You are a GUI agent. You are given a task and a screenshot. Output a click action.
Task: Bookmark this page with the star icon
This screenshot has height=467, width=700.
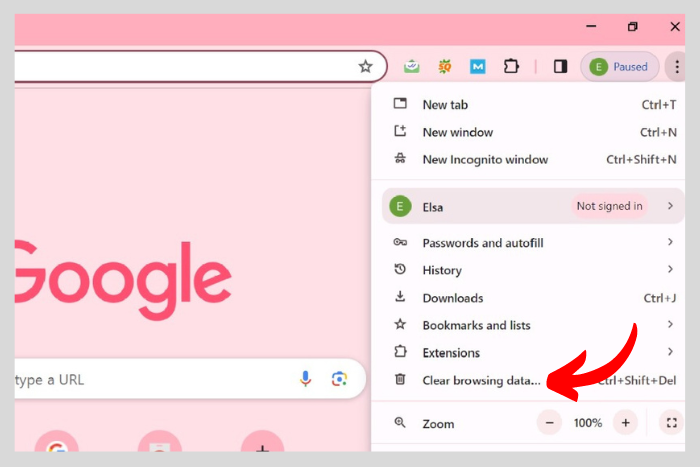[366, 67]
